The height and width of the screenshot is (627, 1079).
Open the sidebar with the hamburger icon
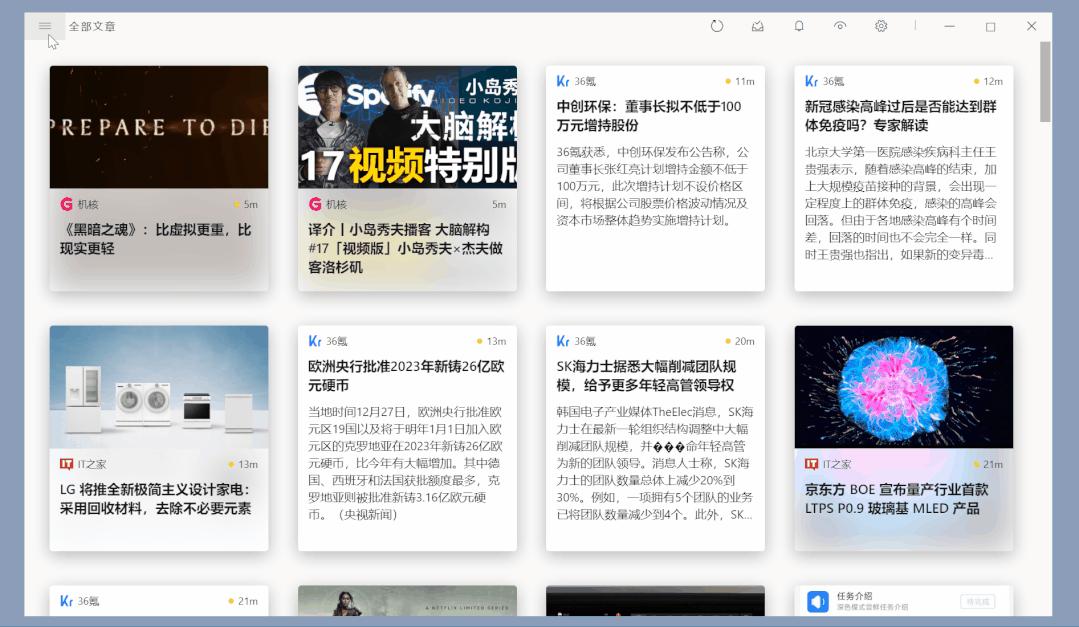tap(43, 27)
